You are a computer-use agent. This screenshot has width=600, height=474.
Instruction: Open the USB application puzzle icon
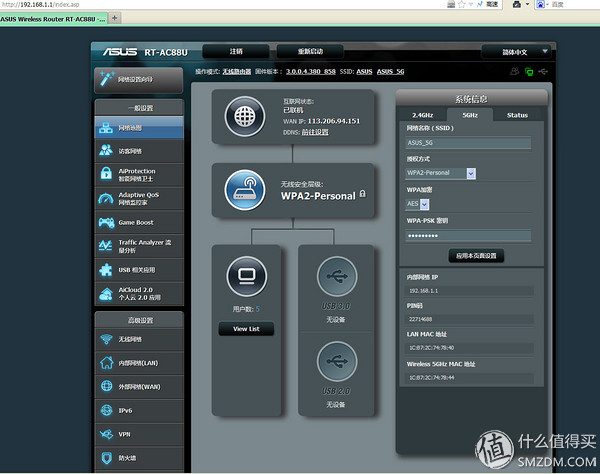click(x=106, y=270)
